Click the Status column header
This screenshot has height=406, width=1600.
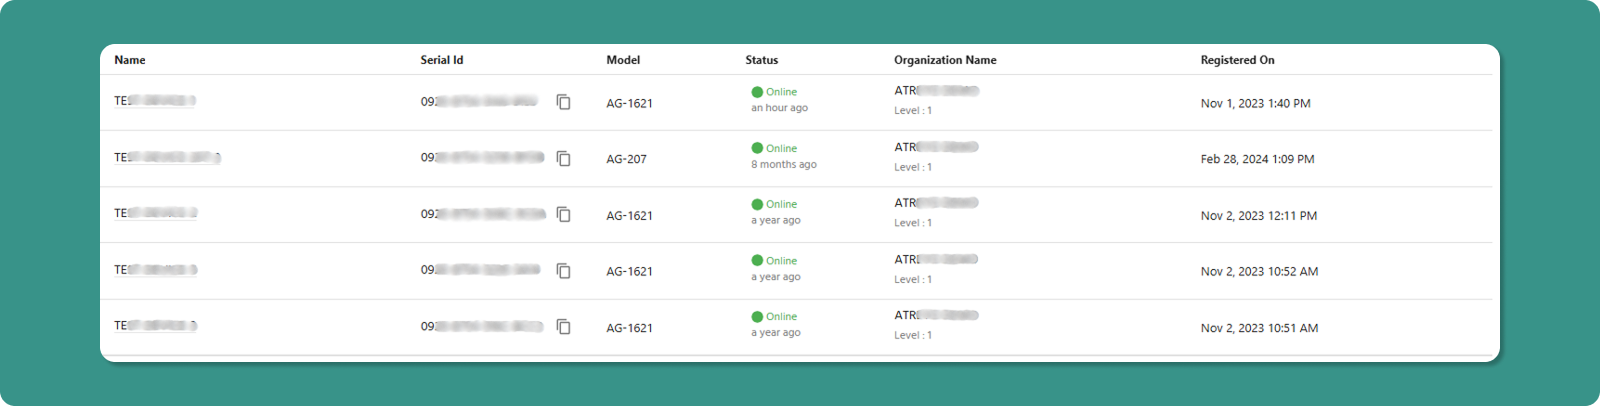coord(762,60)
